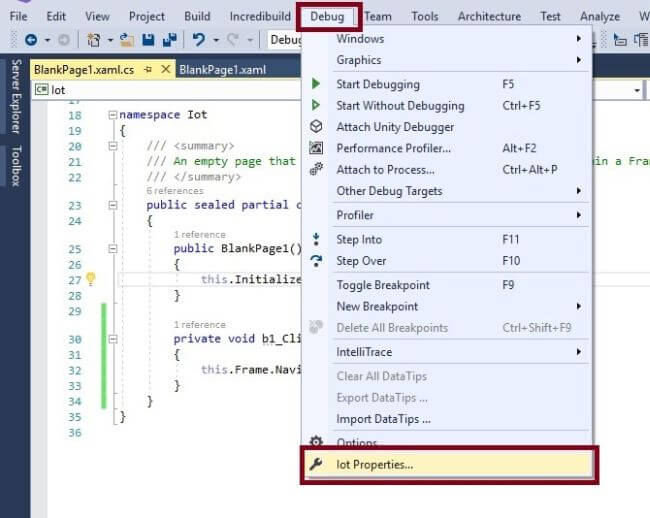
Task: Collapse the summary comment block at line 20
Action: [112, 146]
